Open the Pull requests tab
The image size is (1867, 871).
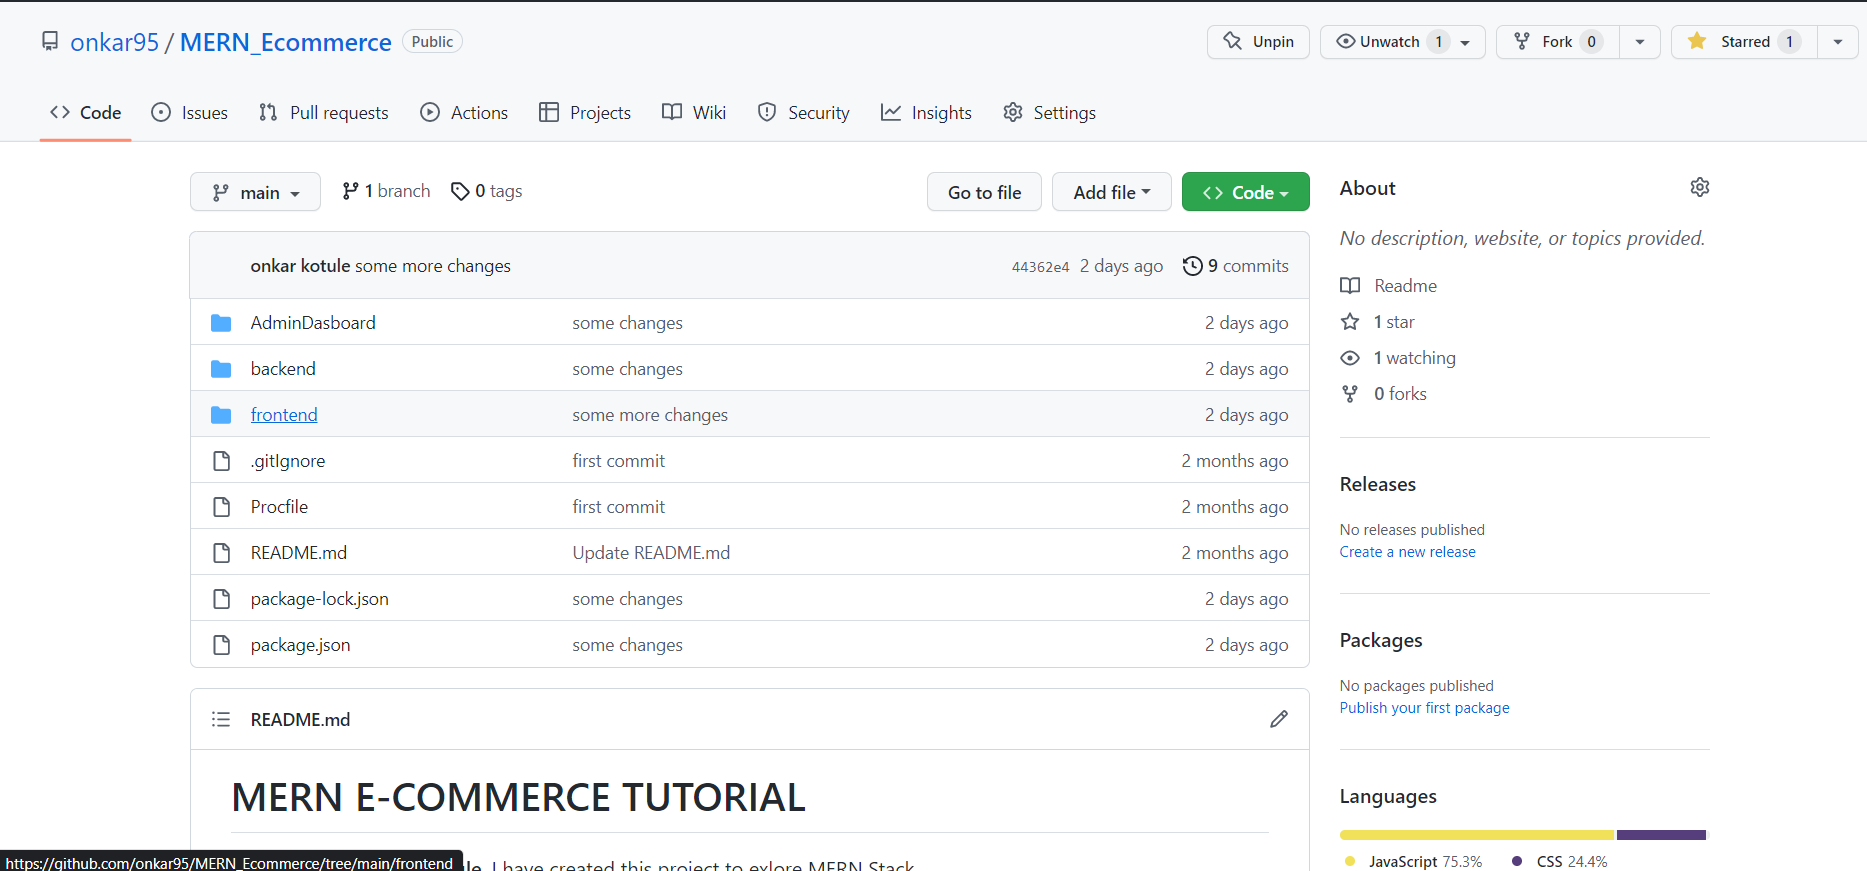pos(323,113)
